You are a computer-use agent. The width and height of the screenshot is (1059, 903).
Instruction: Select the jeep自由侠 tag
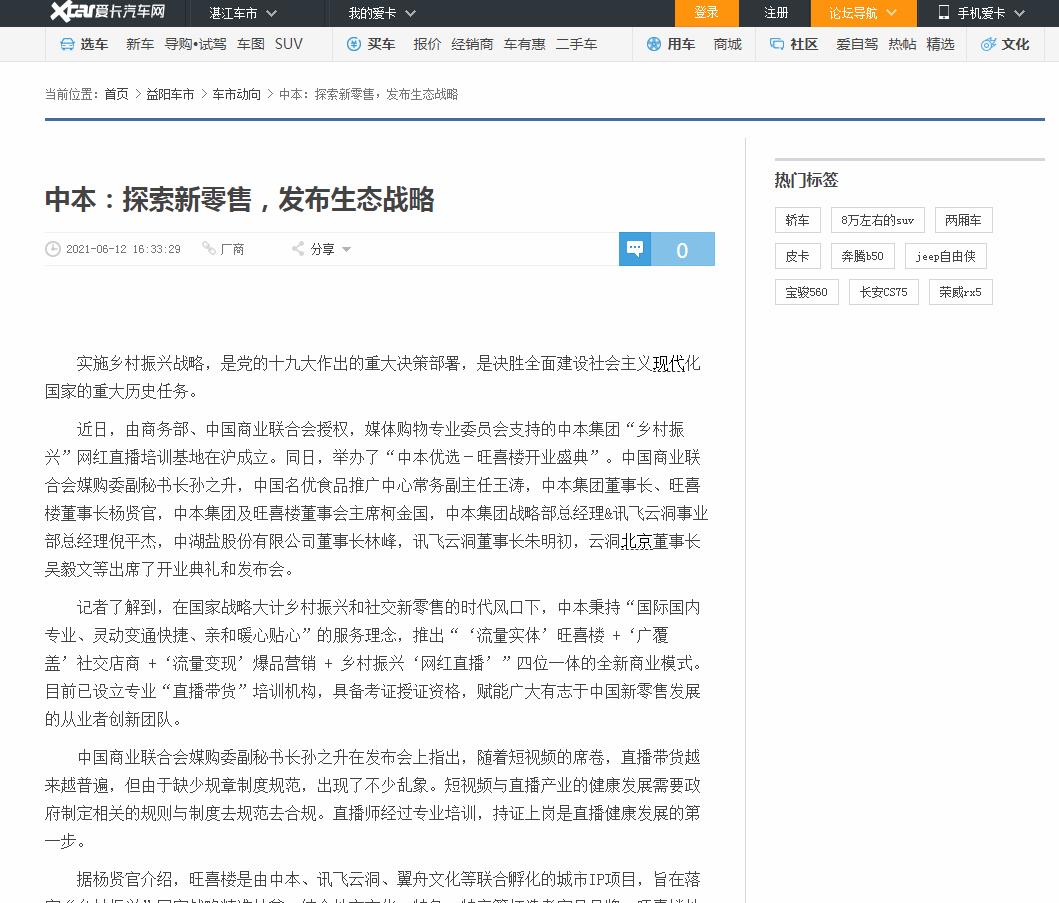point(946,256)
